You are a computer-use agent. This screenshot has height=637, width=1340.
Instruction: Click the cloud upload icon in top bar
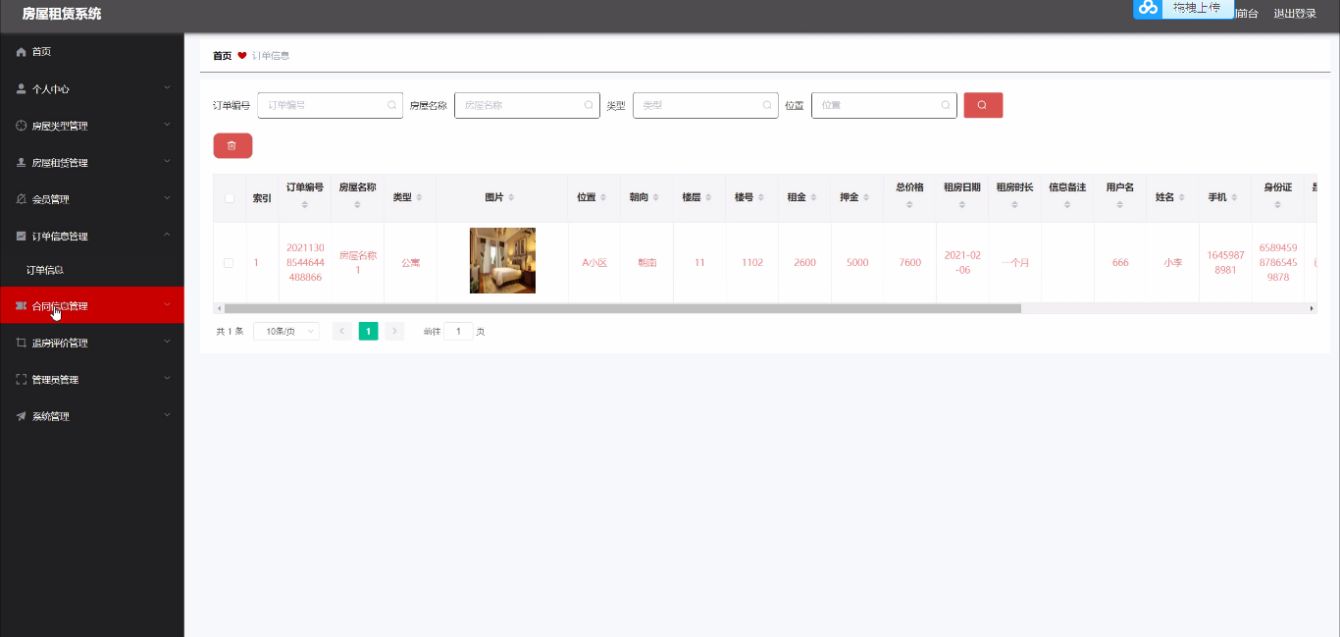(1148, 8)
